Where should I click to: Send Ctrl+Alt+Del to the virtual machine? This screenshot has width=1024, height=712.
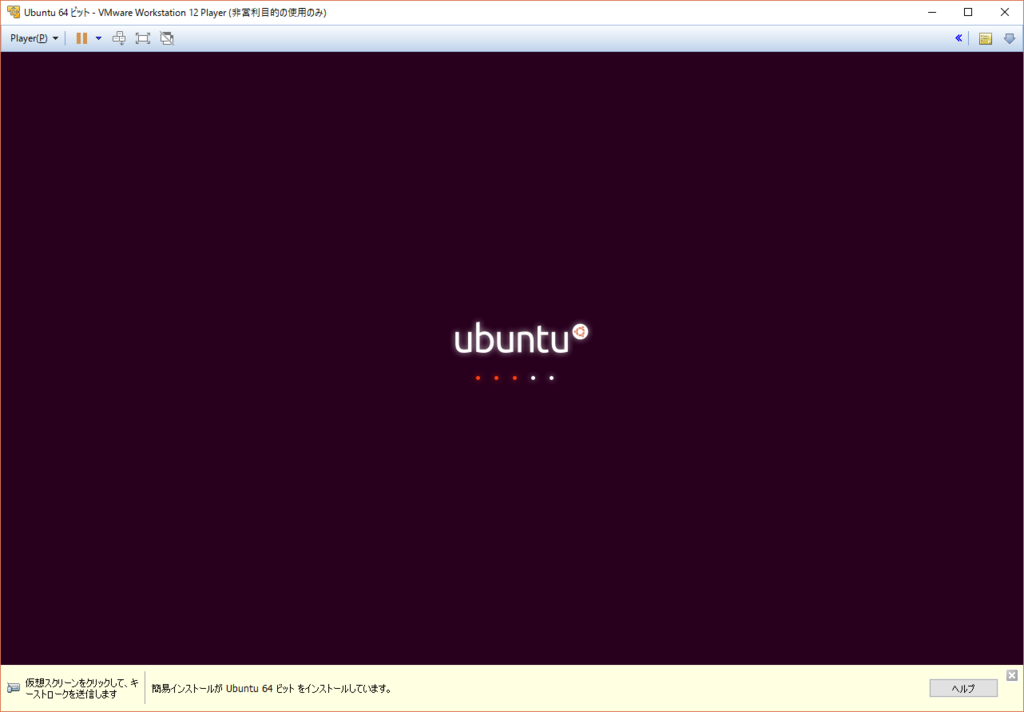click(x=119, y=38)
